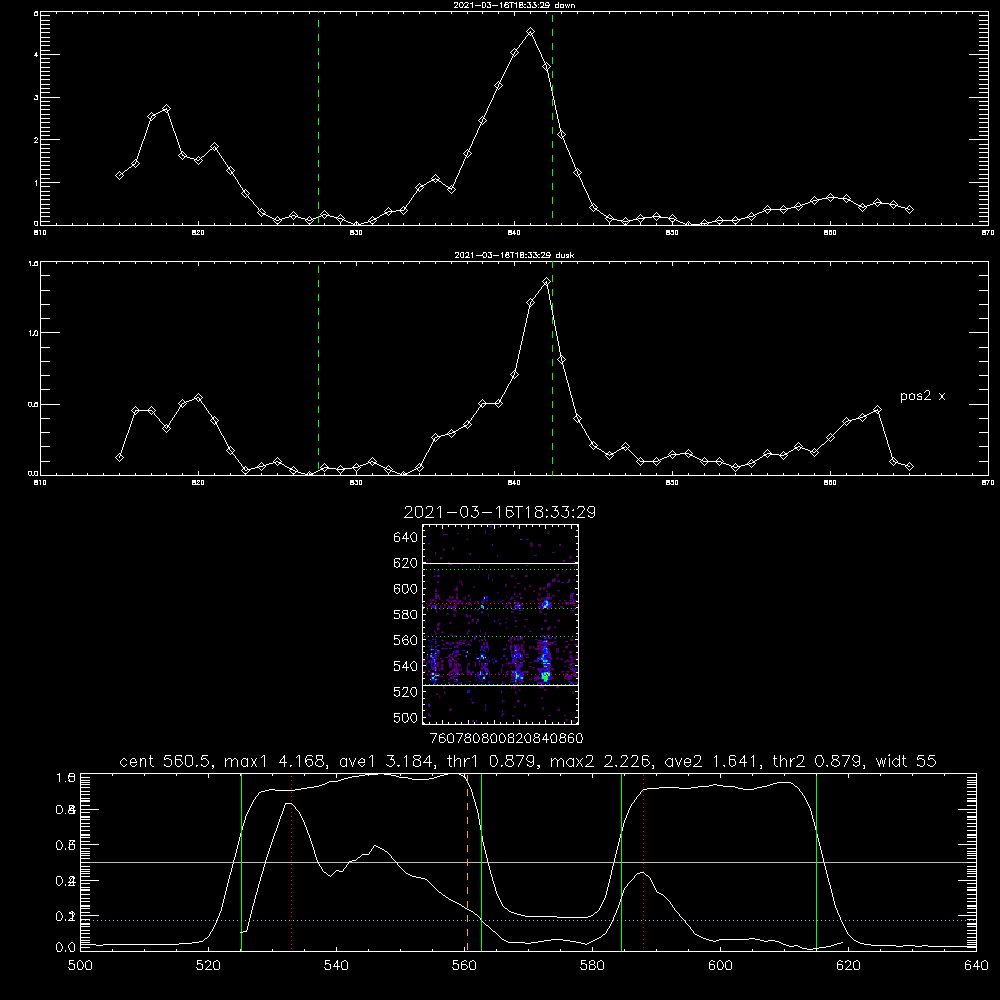Select the "pos2 x" label in dusk plot

[x=922, y=396]
